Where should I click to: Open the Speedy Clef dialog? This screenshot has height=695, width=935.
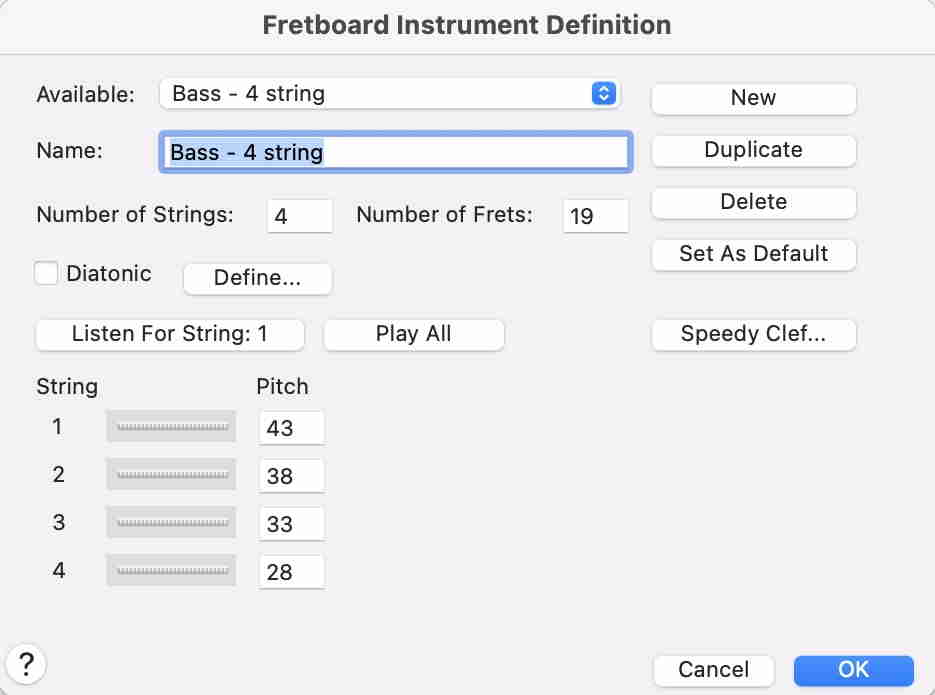(753, 334)
